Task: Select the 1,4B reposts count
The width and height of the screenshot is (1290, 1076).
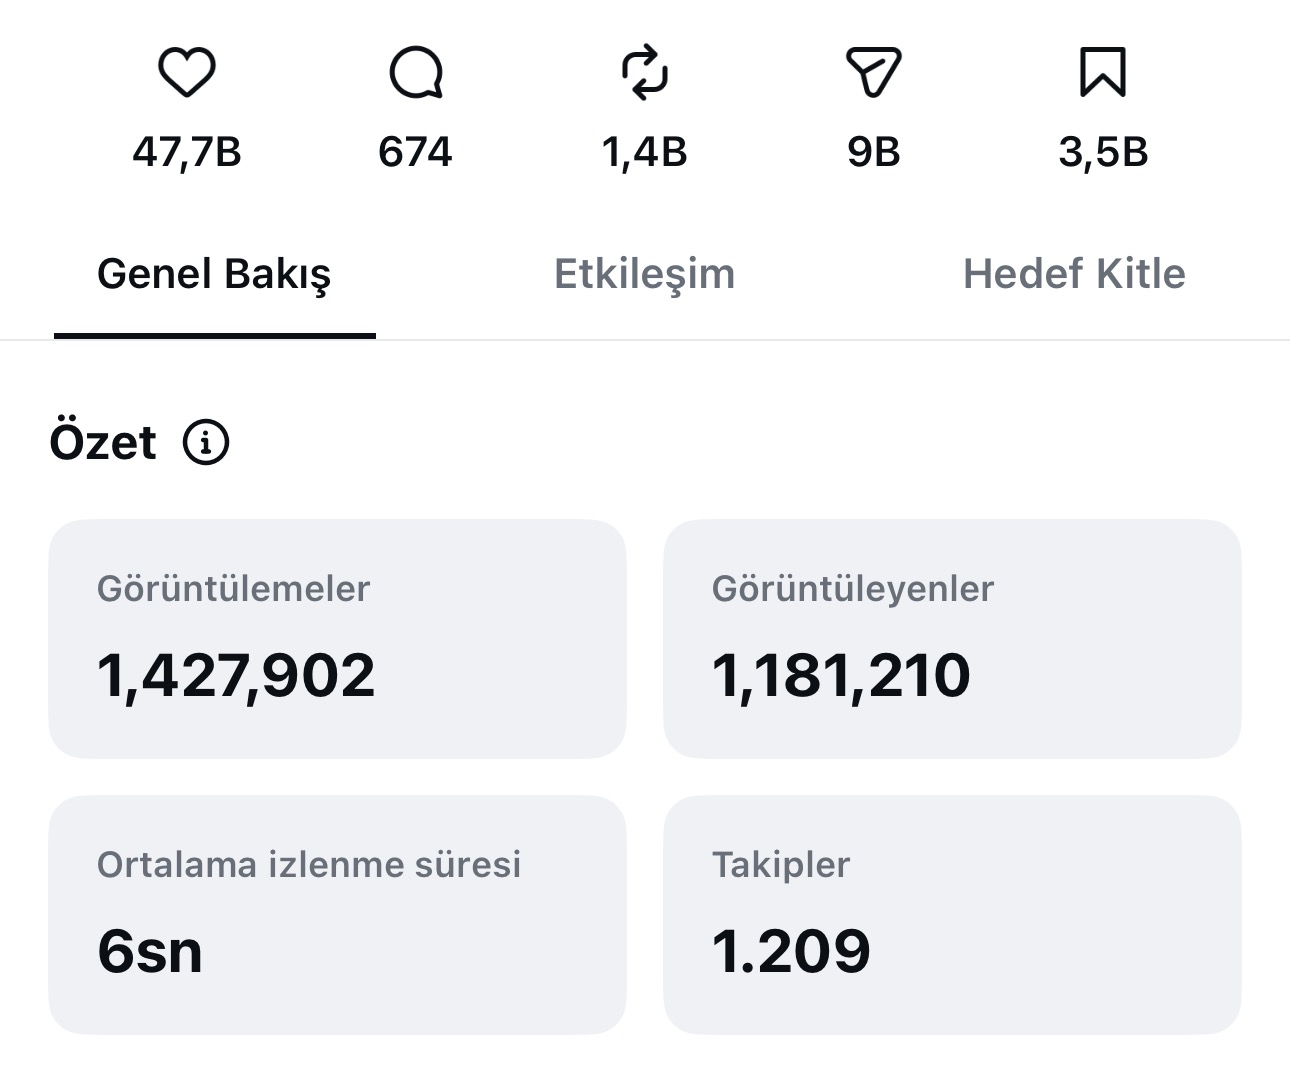Action: click(x=645, y=152)
